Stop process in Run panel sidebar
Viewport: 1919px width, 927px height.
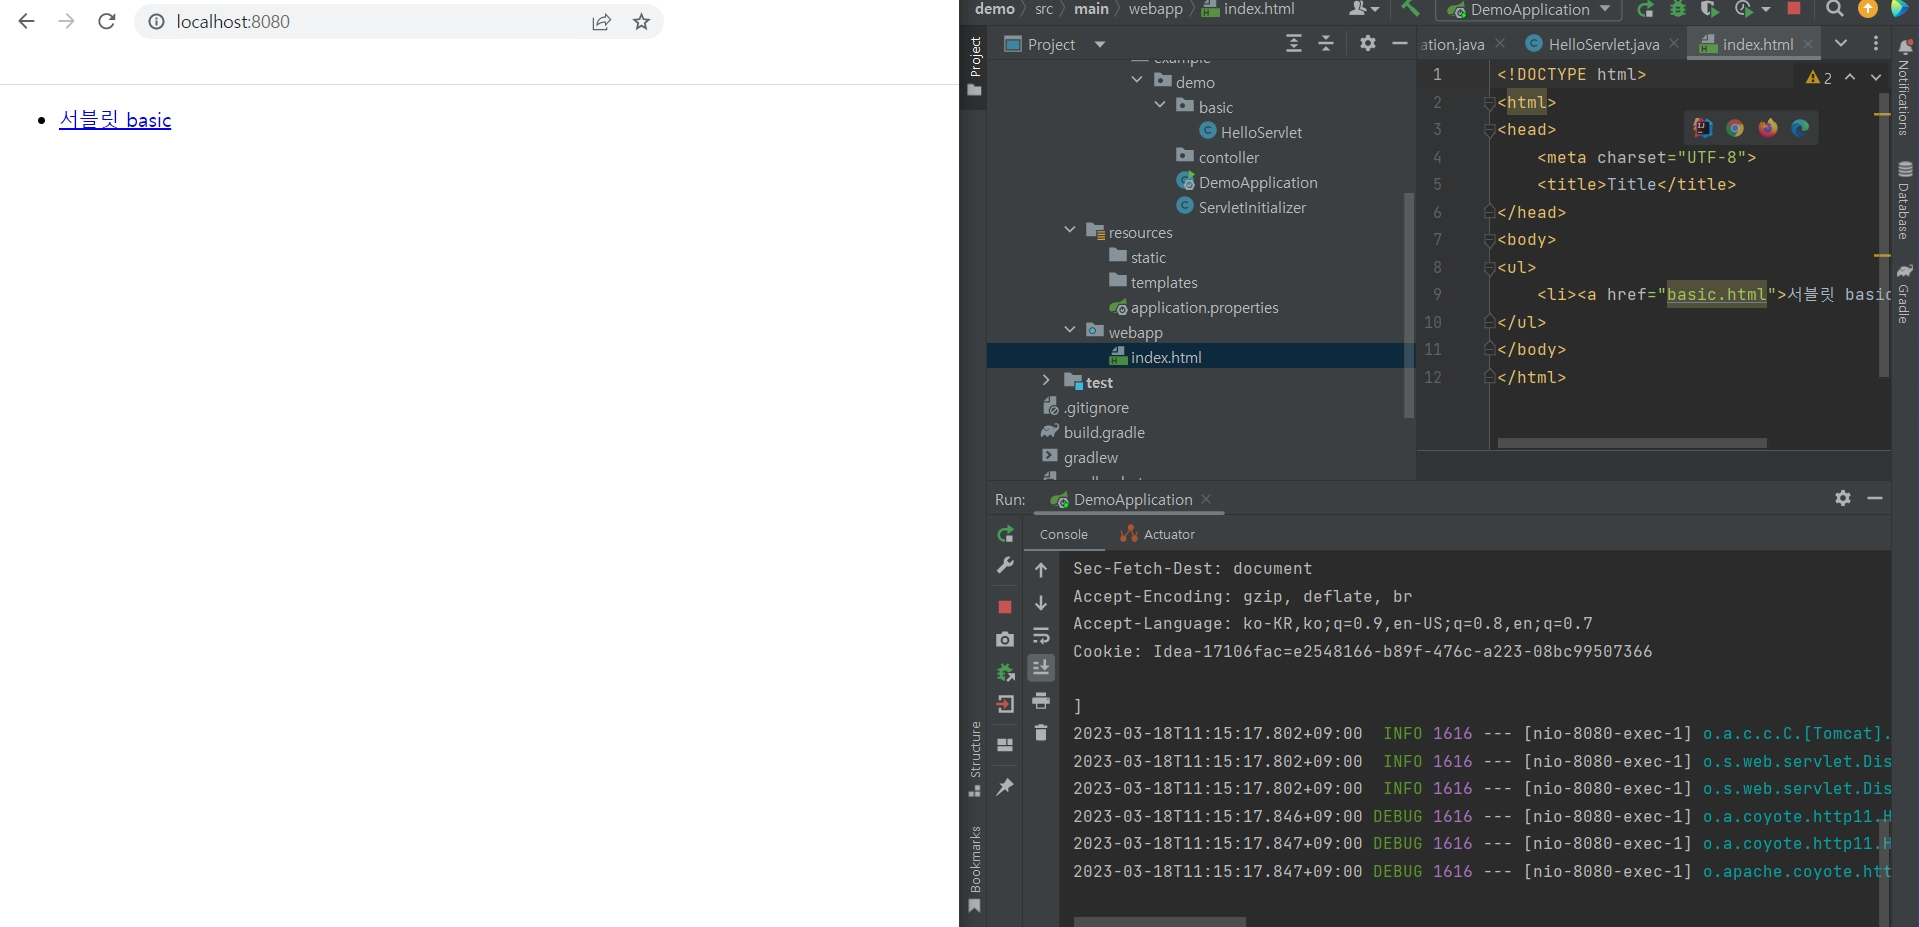pyautogui.click(x=1005, y=607)
